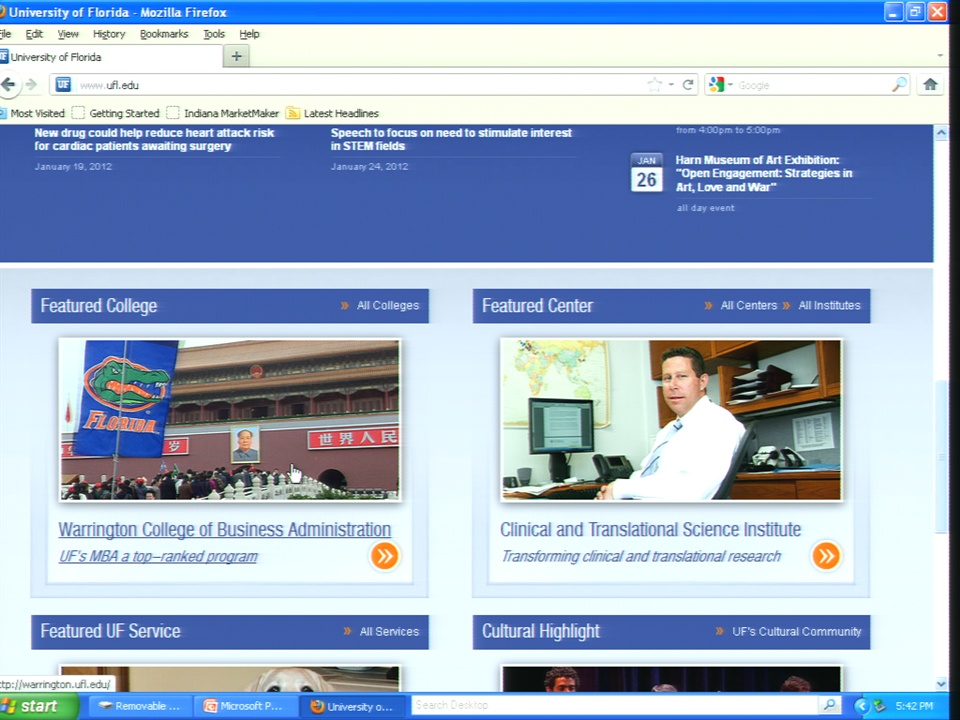Click the Windows start button

pos(39,706)
